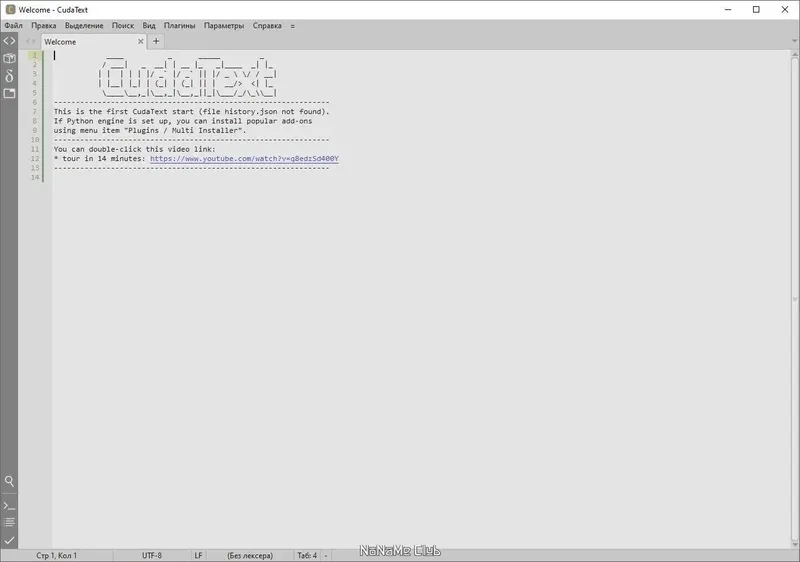This screenshot has height=562, width=800.
Task: Open the Плагины menu
Action: (x=179, y=25)
